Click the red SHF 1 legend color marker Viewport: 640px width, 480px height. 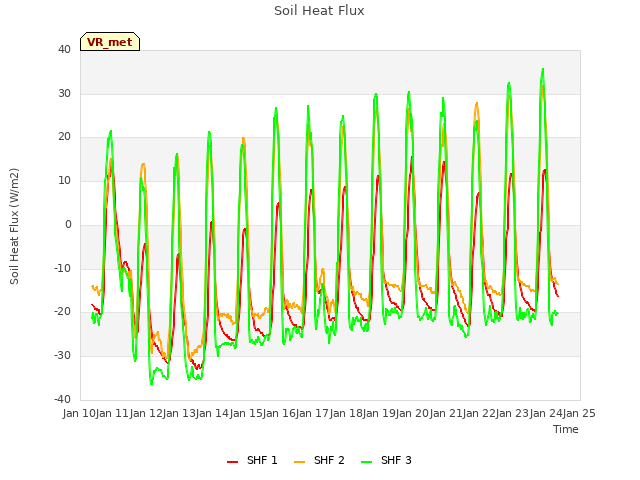click(232, 461)
